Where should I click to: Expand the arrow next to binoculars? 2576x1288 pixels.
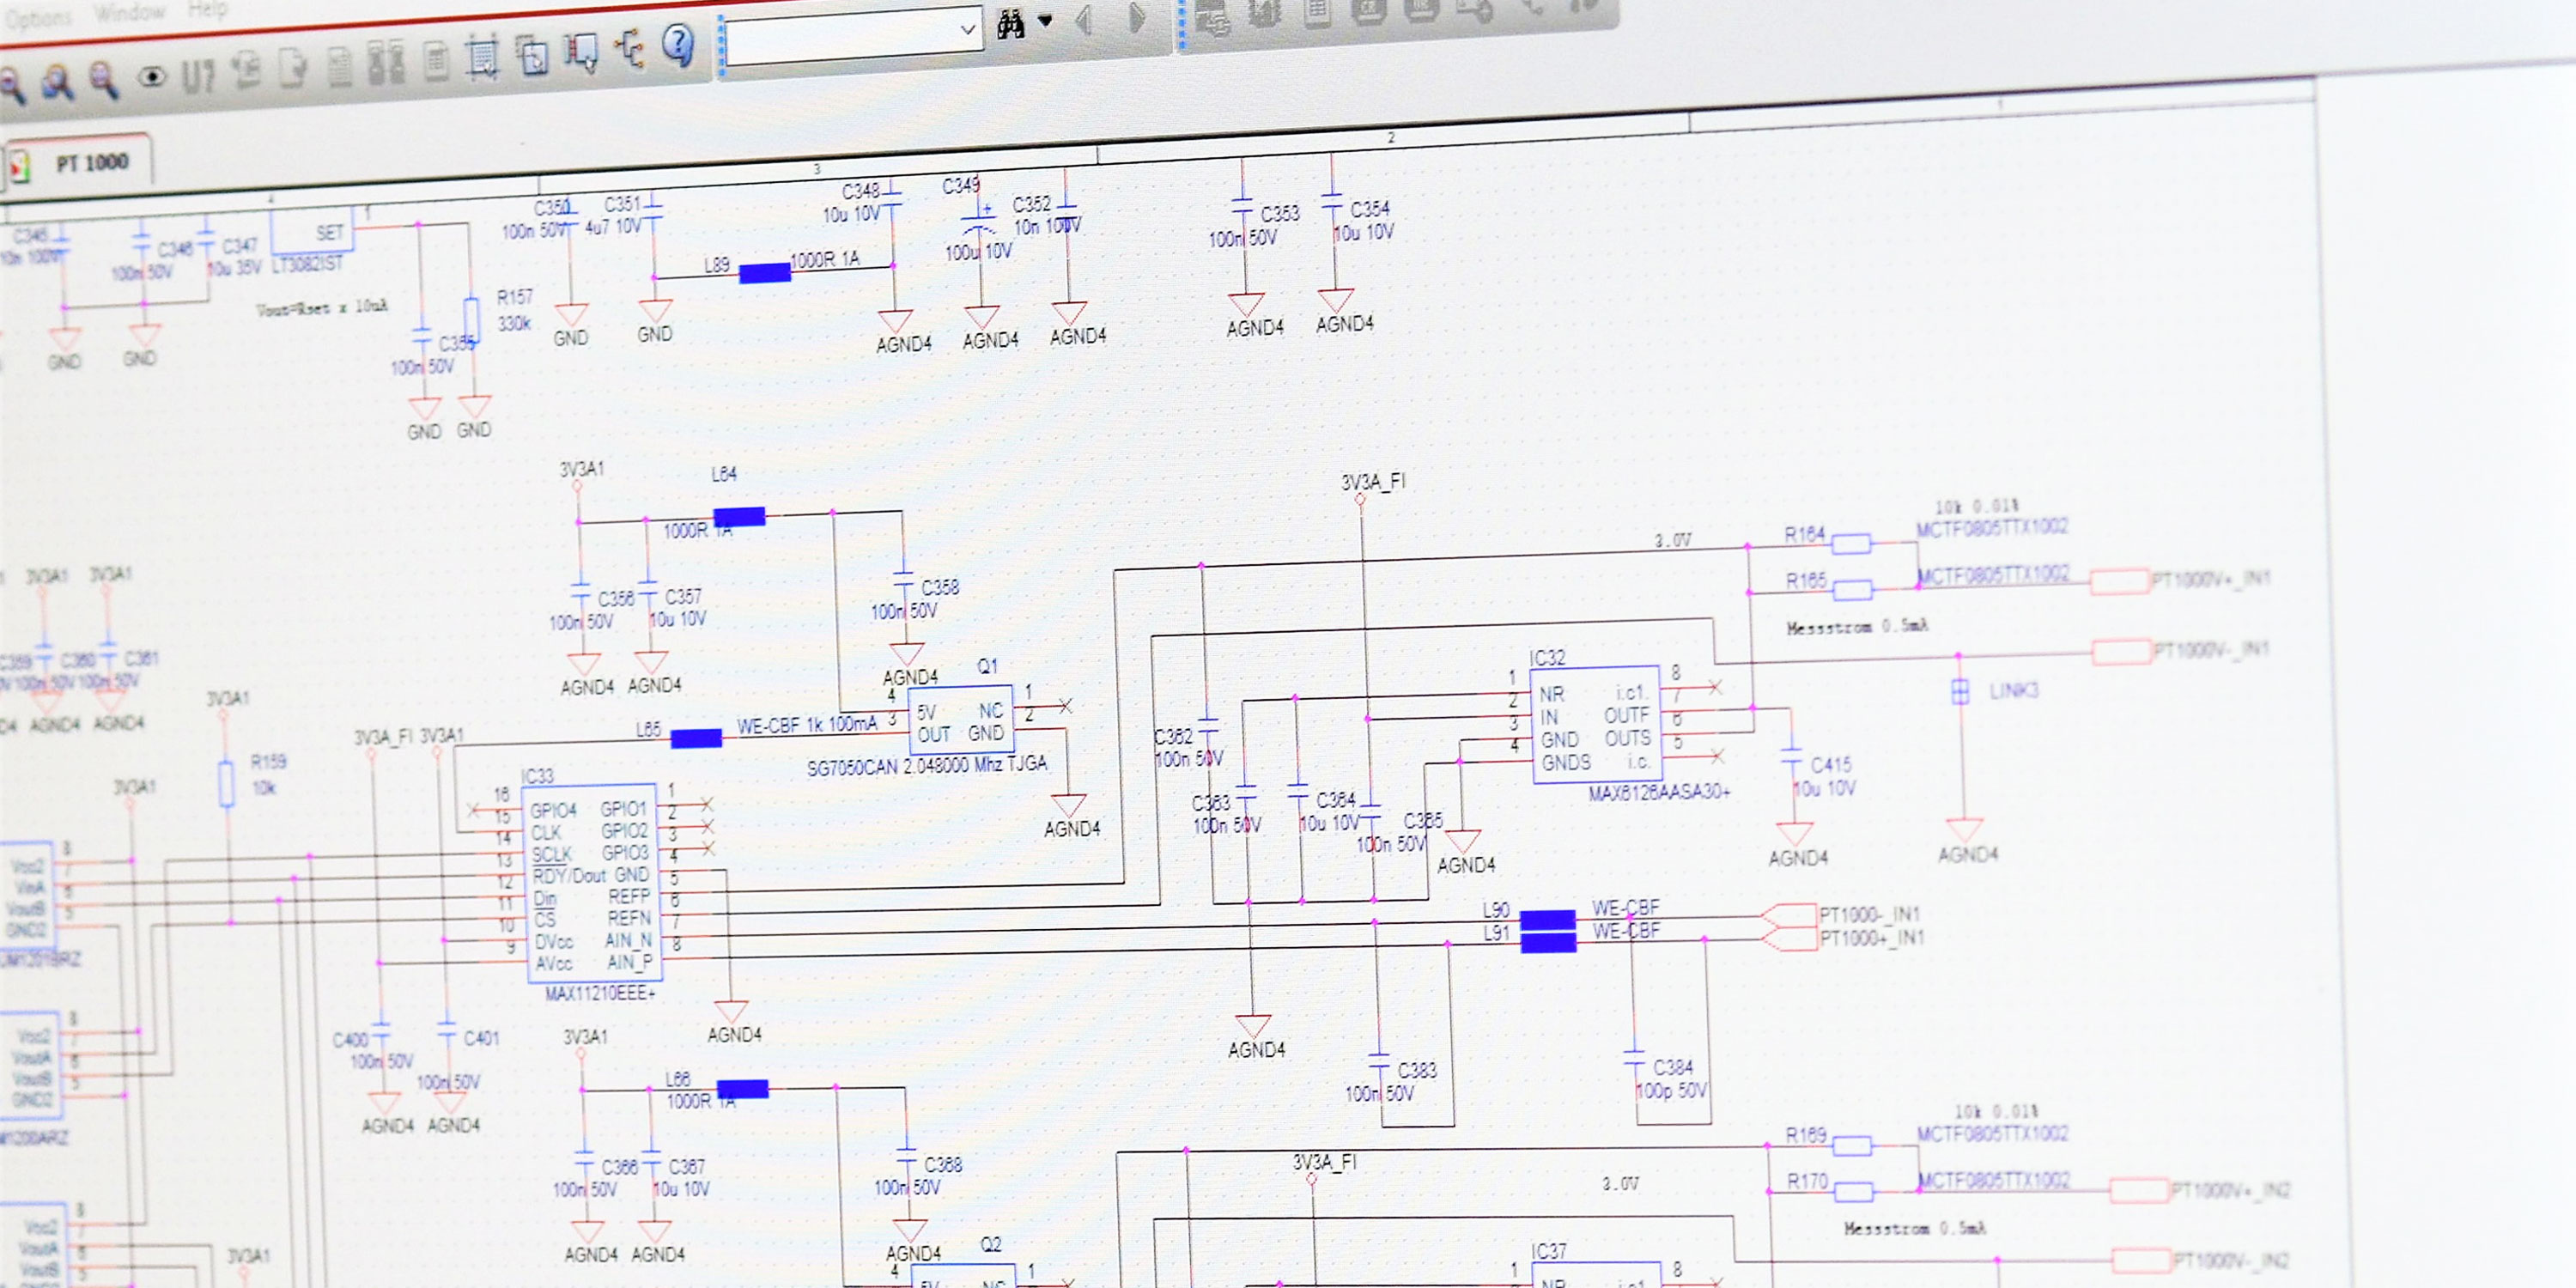tap(1045, 20)
